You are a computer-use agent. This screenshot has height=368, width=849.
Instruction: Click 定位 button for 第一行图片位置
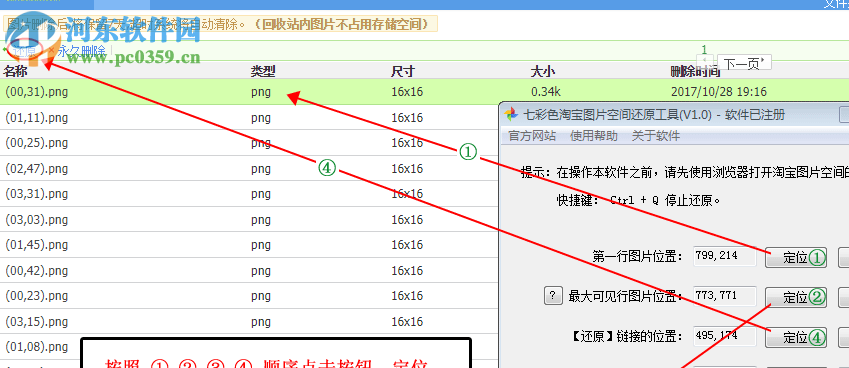click(795, 257)
